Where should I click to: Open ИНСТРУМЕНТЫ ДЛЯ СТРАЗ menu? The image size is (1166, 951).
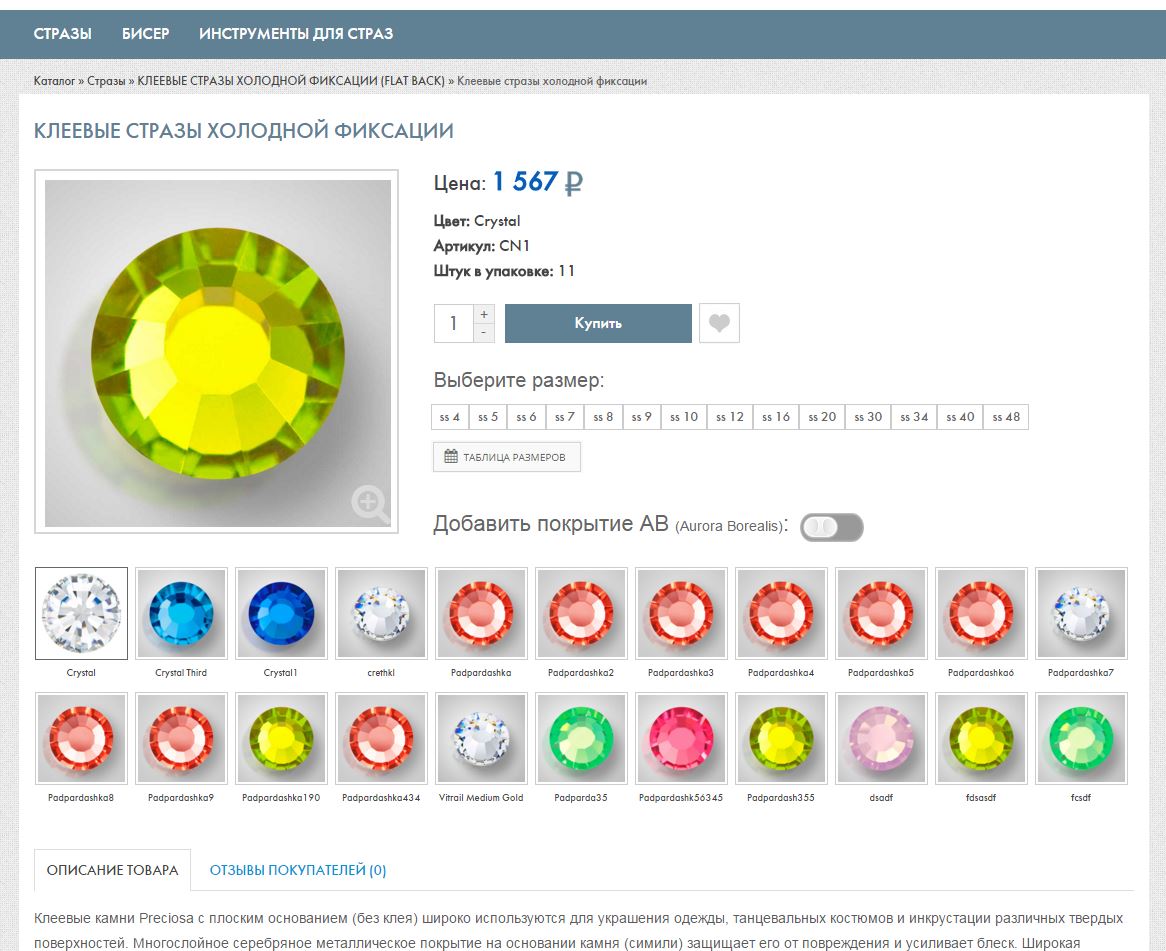[296, 33]
